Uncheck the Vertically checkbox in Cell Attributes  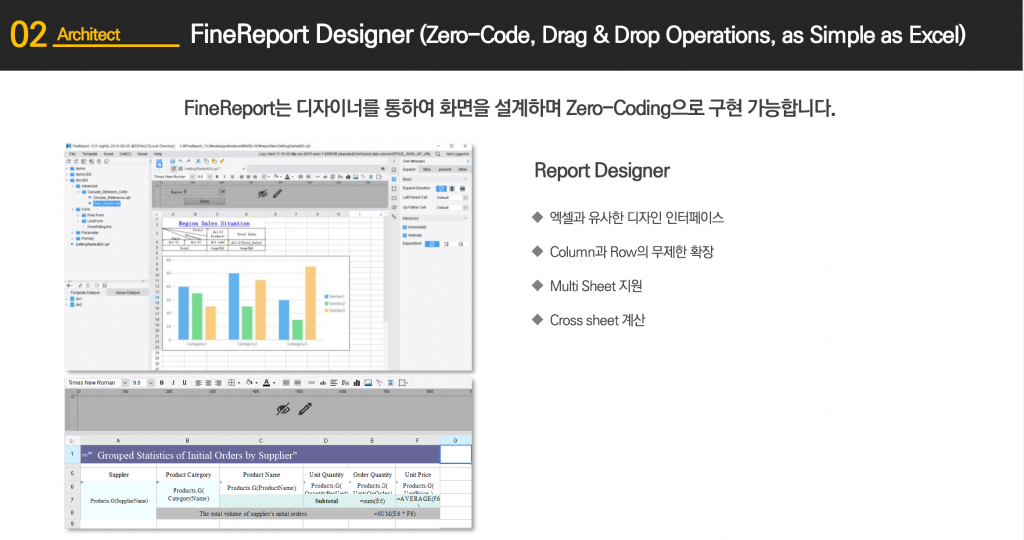(405, 234)
